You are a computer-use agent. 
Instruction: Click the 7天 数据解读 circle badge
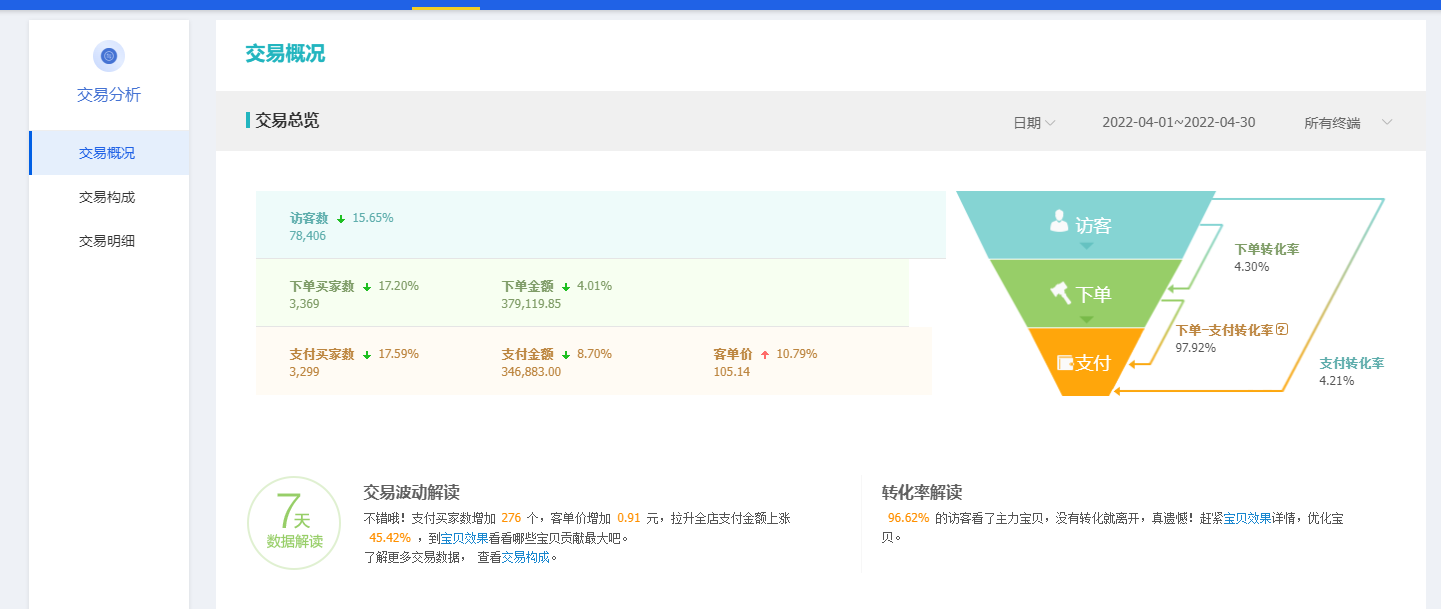[295, 523]
